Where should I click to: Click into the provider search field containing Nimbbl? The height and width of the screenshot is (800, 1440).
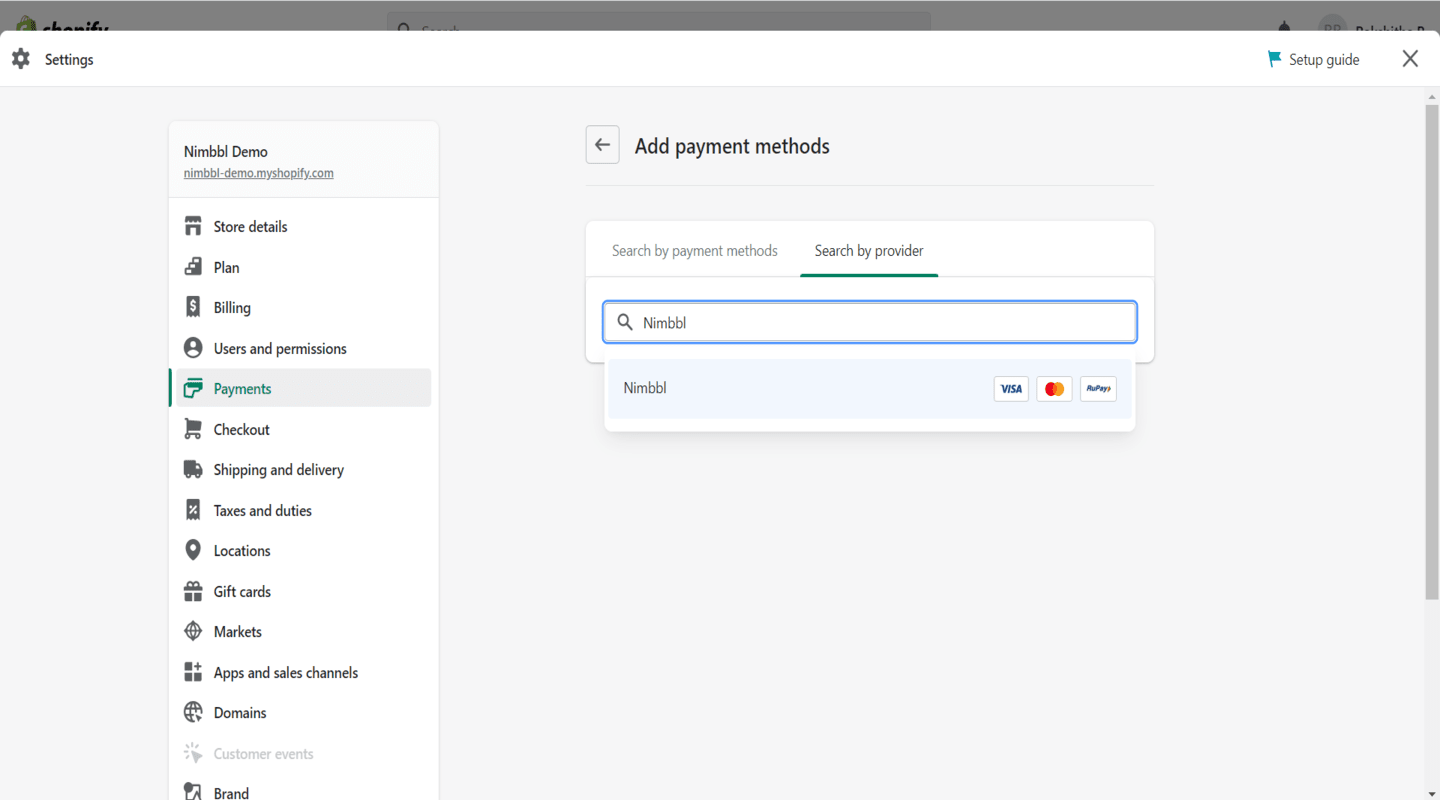pyautogui.click(x=870, y=322)
